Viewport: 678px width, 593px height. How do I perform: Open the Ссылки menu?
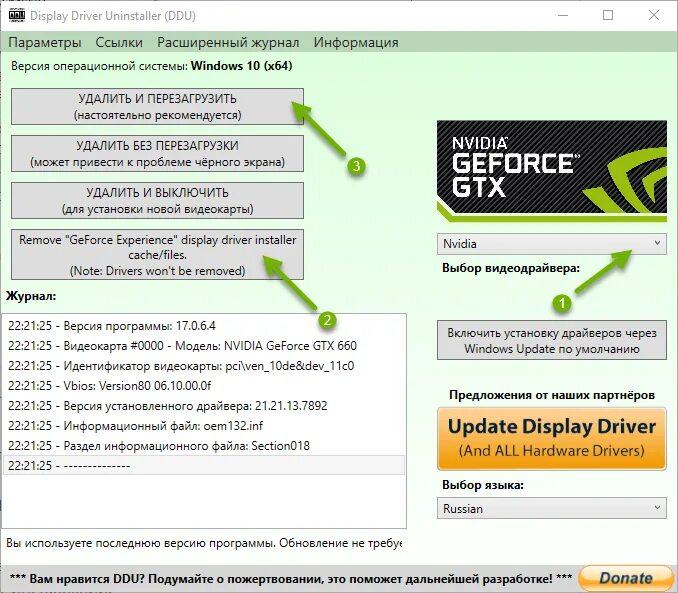[119, 42]
